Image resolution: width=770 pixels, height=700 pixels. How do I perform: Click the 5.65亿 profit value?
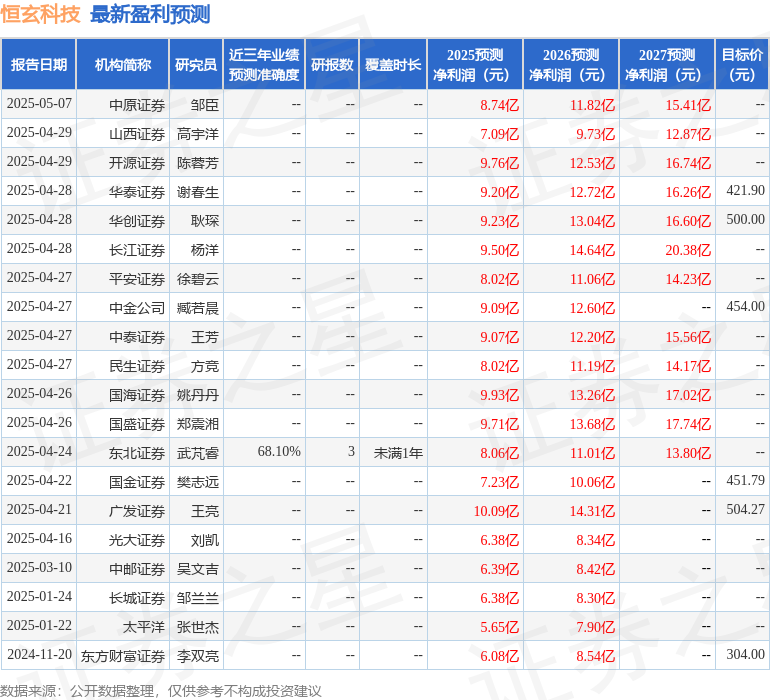[499, 627]
